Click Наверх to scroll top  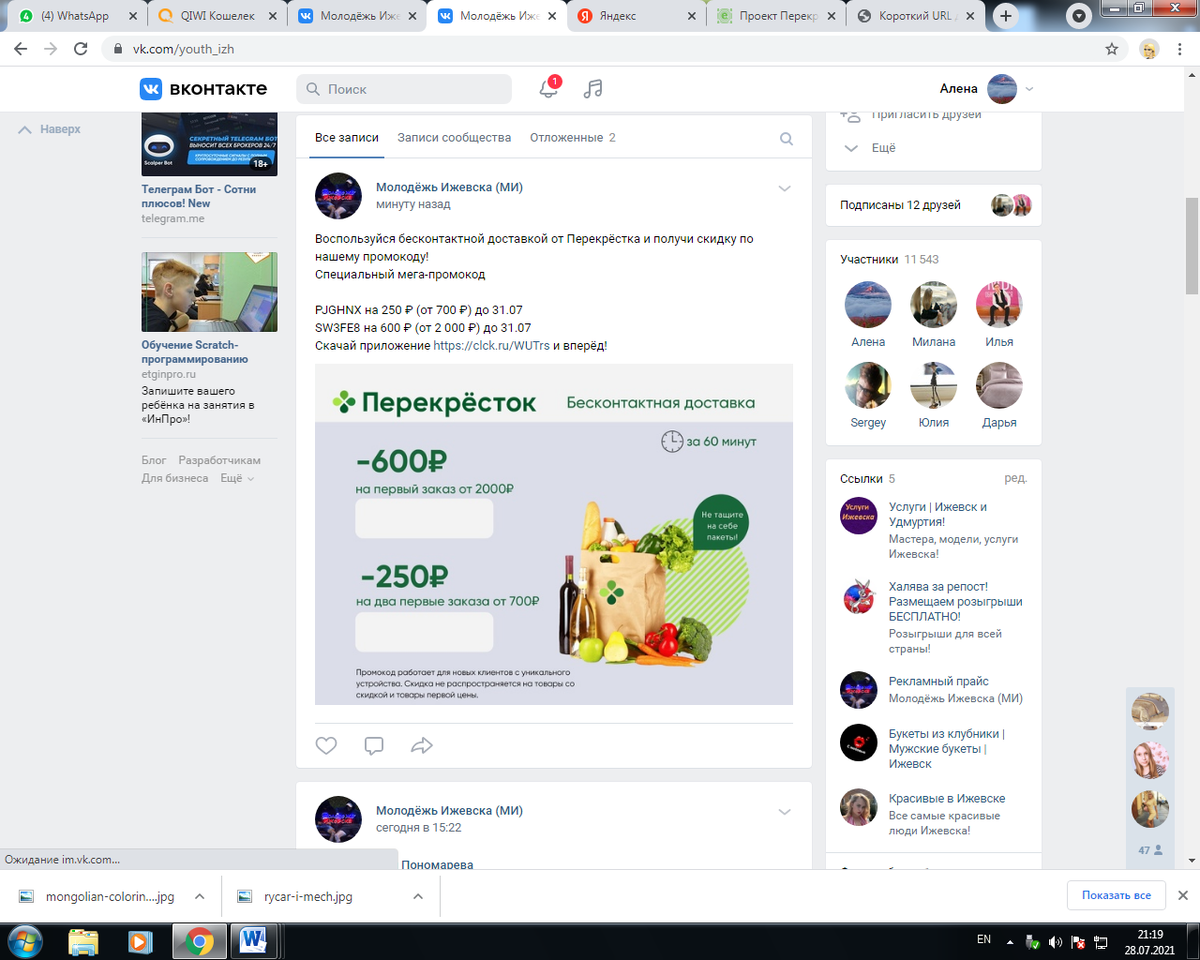pos(49,129)
